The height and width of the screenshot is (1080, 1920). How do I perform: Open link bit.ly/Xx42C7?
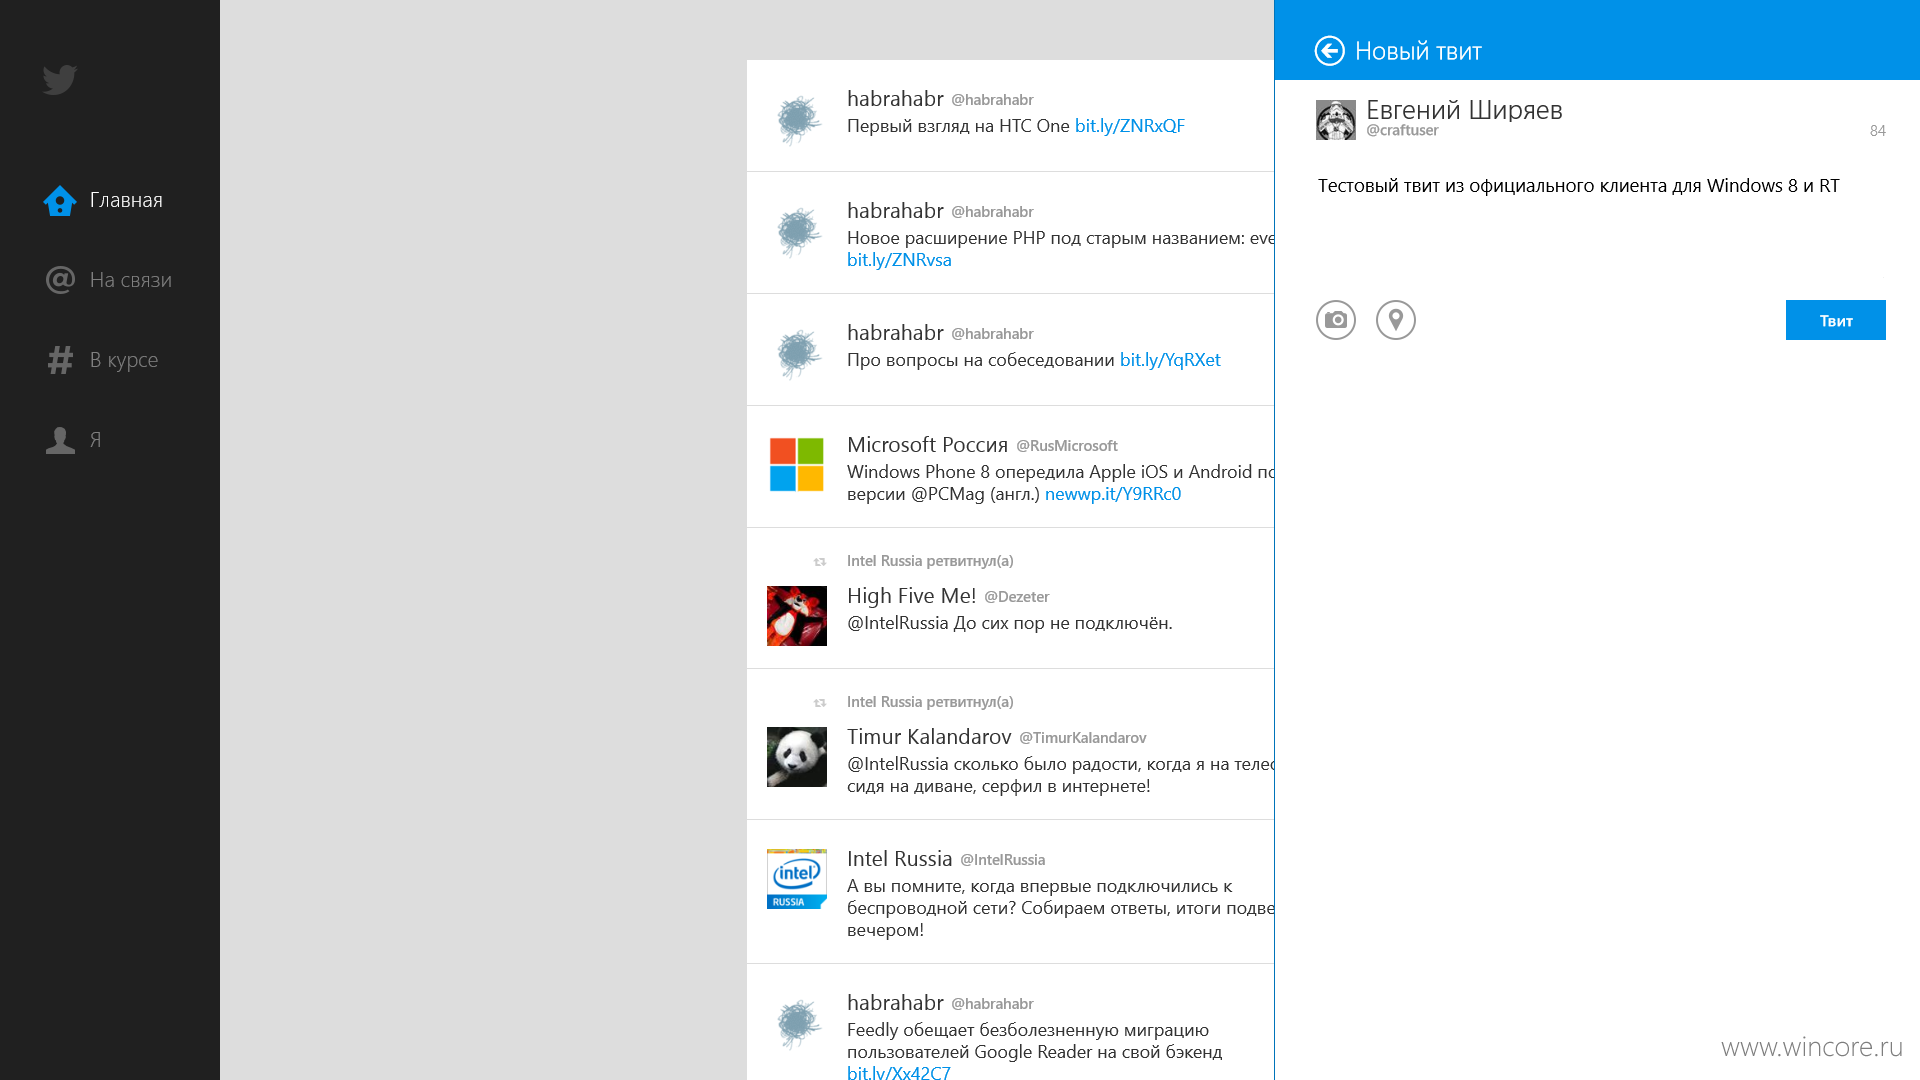[899, 1072]
